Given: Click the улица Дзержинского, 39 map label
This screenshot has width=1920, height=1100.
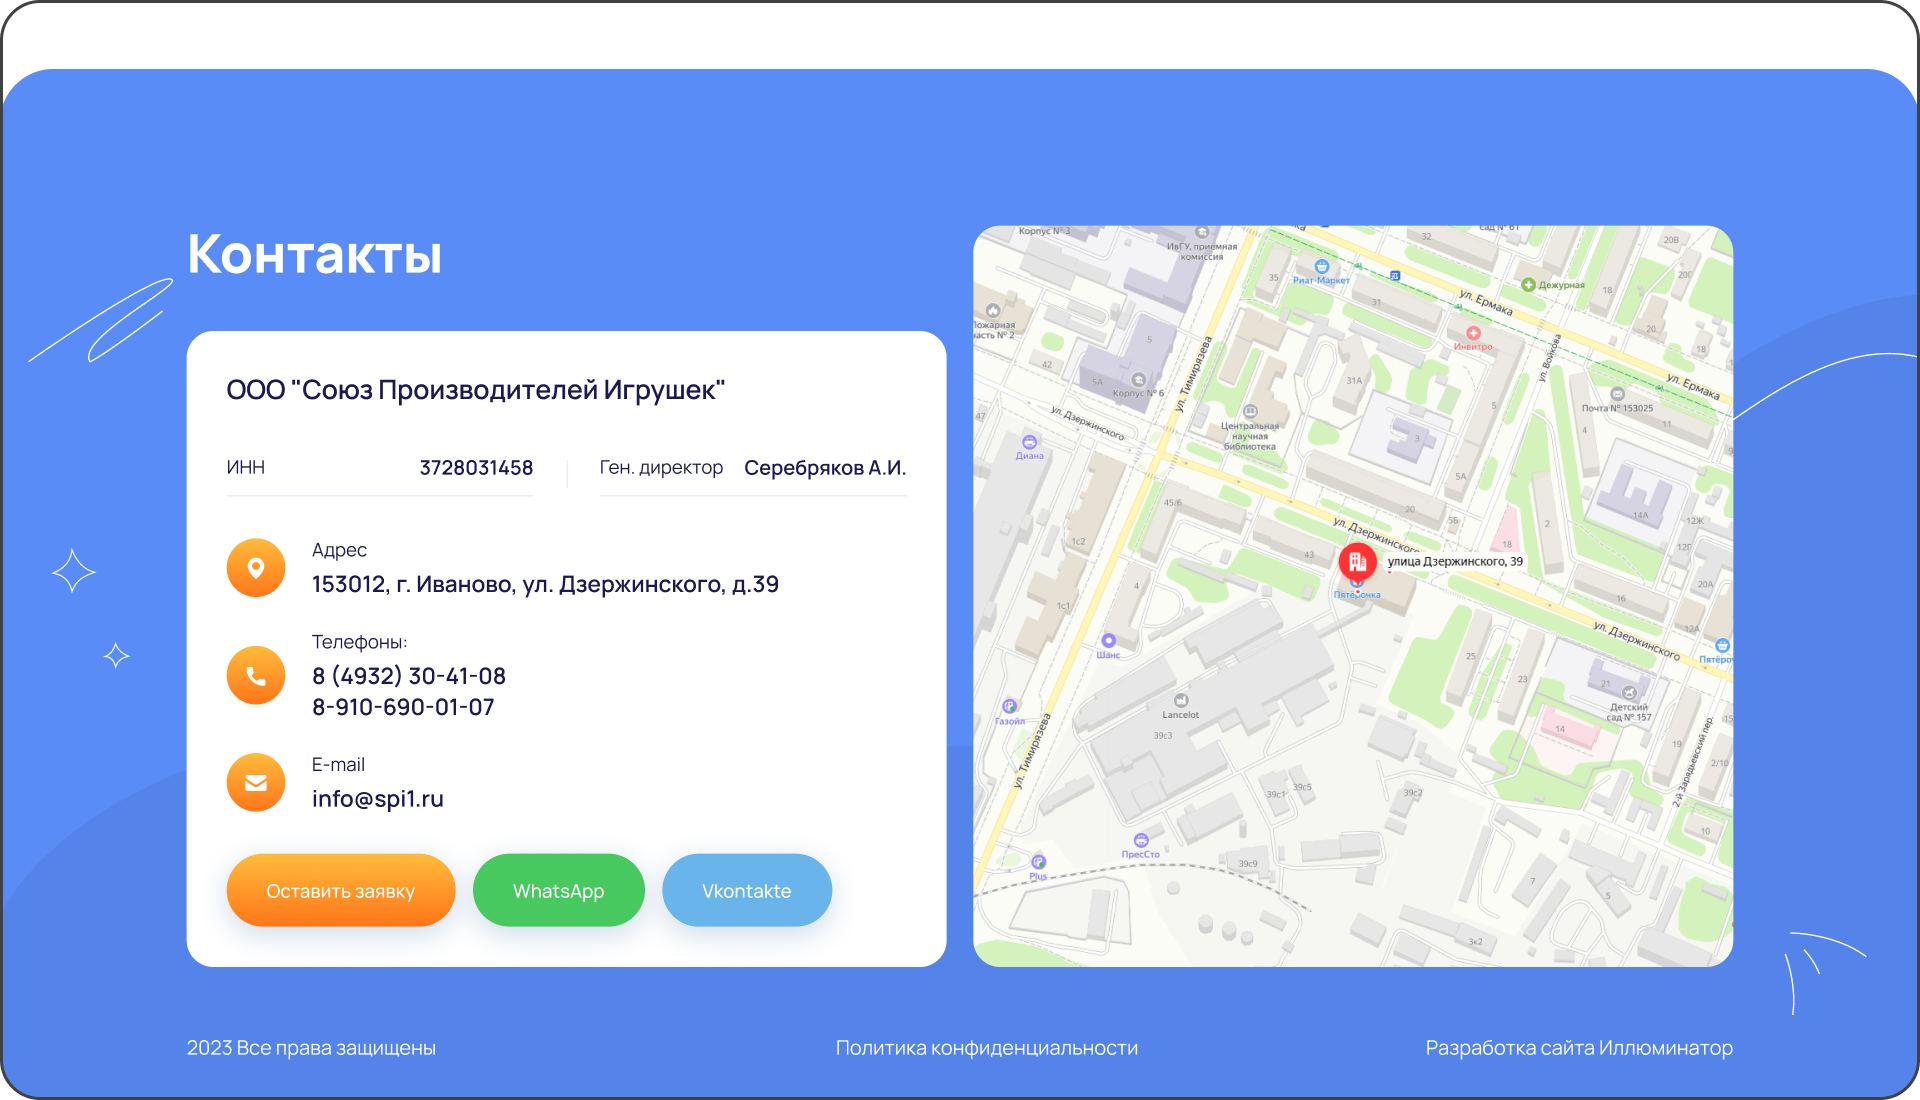Looking at the screenshot, I should coord(1455,562).
